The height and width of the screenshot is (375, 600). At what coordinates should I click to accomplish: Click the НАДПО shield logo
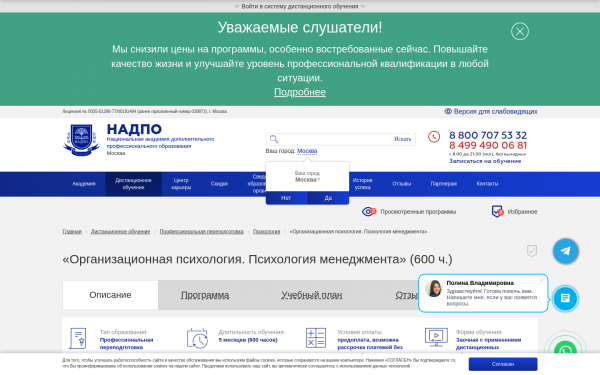click(81, 140)
